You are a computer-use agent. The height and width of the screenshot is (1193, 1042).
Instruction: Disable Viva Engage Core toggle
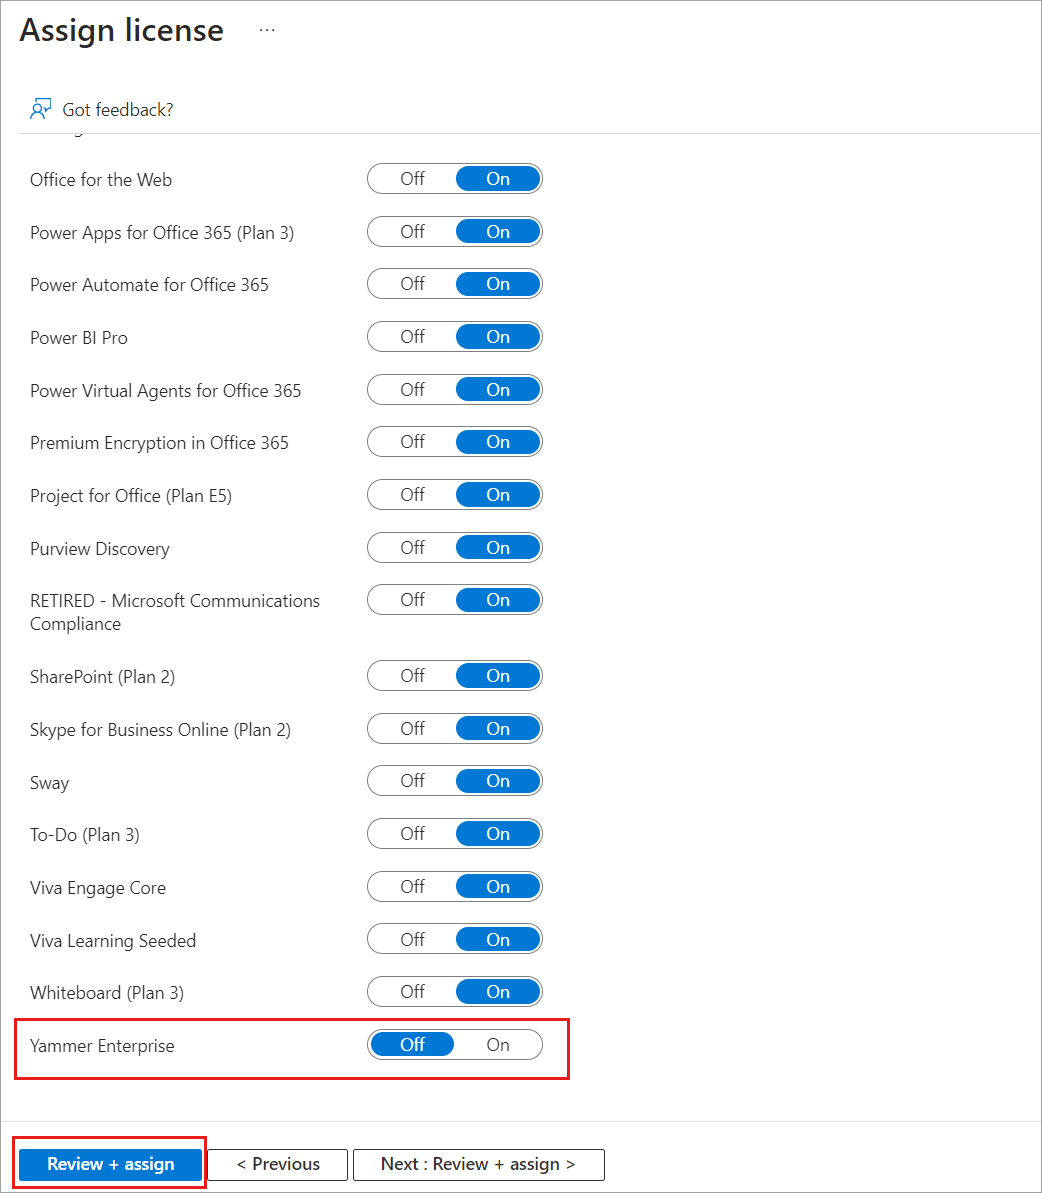tap(412, 886)
